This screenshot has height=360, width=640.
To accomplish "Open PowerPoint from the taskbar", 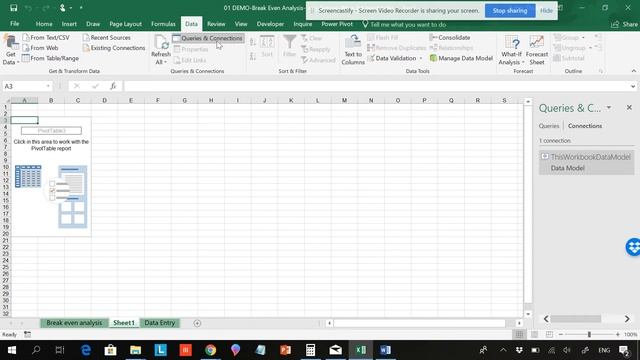I will click(x=285, y=350).
